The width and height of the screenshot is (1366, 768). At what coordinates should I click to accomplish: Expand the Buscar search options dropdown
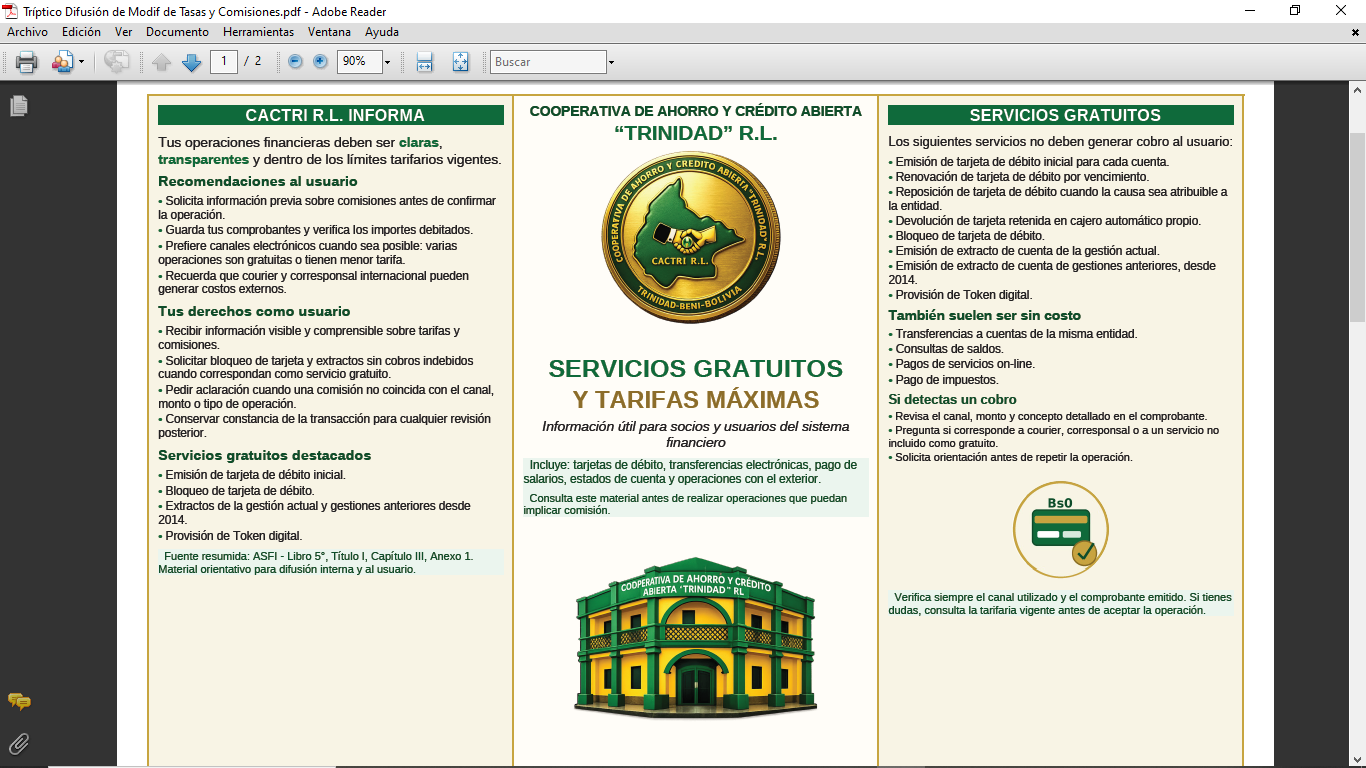click(x=611, y=62)
